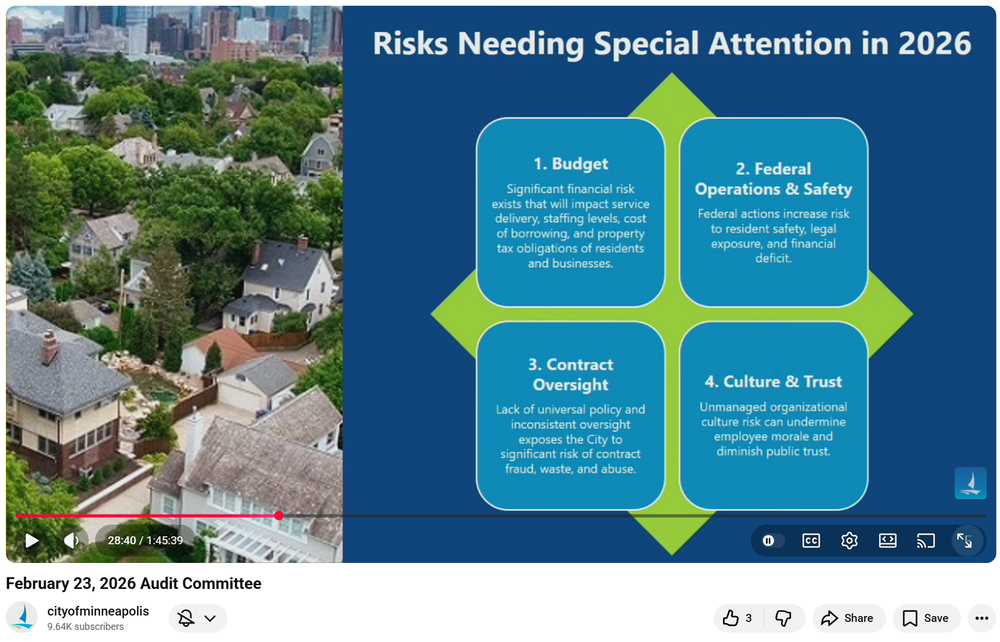This screenshot has width=1000, height=642.
Task: Click the red progress bar scrubber handle
Action: click(x=279, y=516)
